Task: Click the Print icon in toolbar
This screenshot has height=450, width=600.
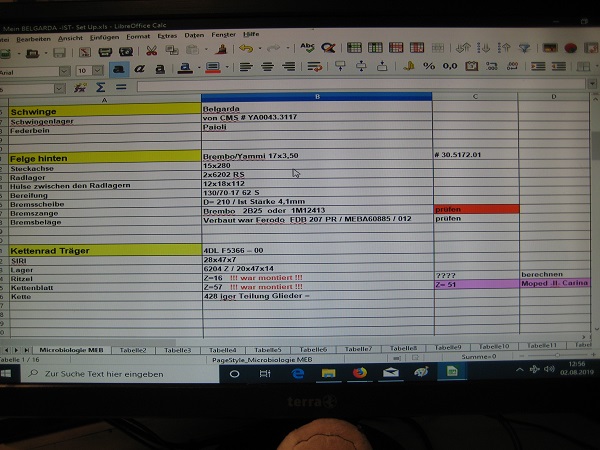Action: coord(105,52)
